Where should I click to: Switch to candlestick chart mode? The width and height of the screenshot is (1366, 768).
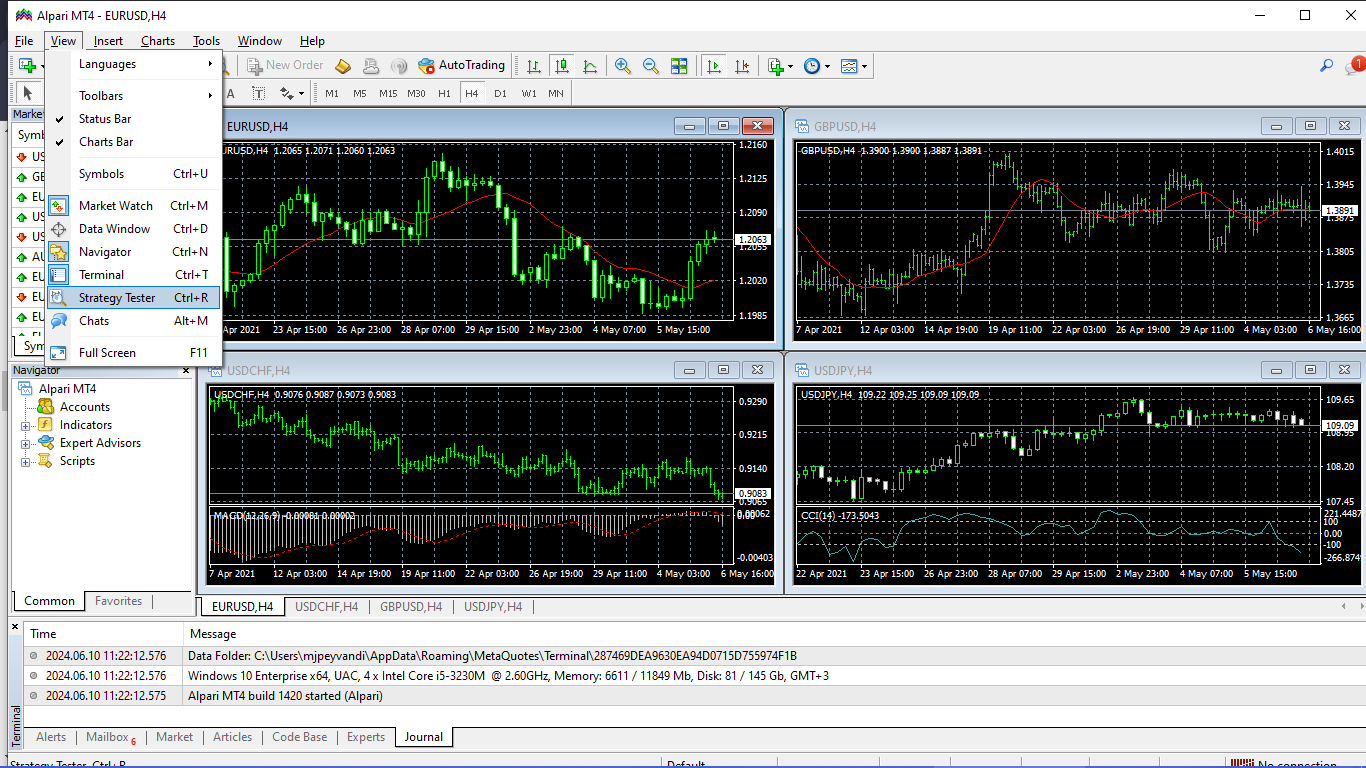(562, 66)
